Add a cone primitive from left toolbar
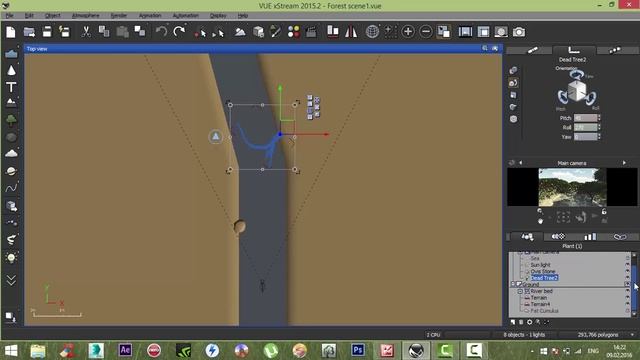 (x=11, y=70)
